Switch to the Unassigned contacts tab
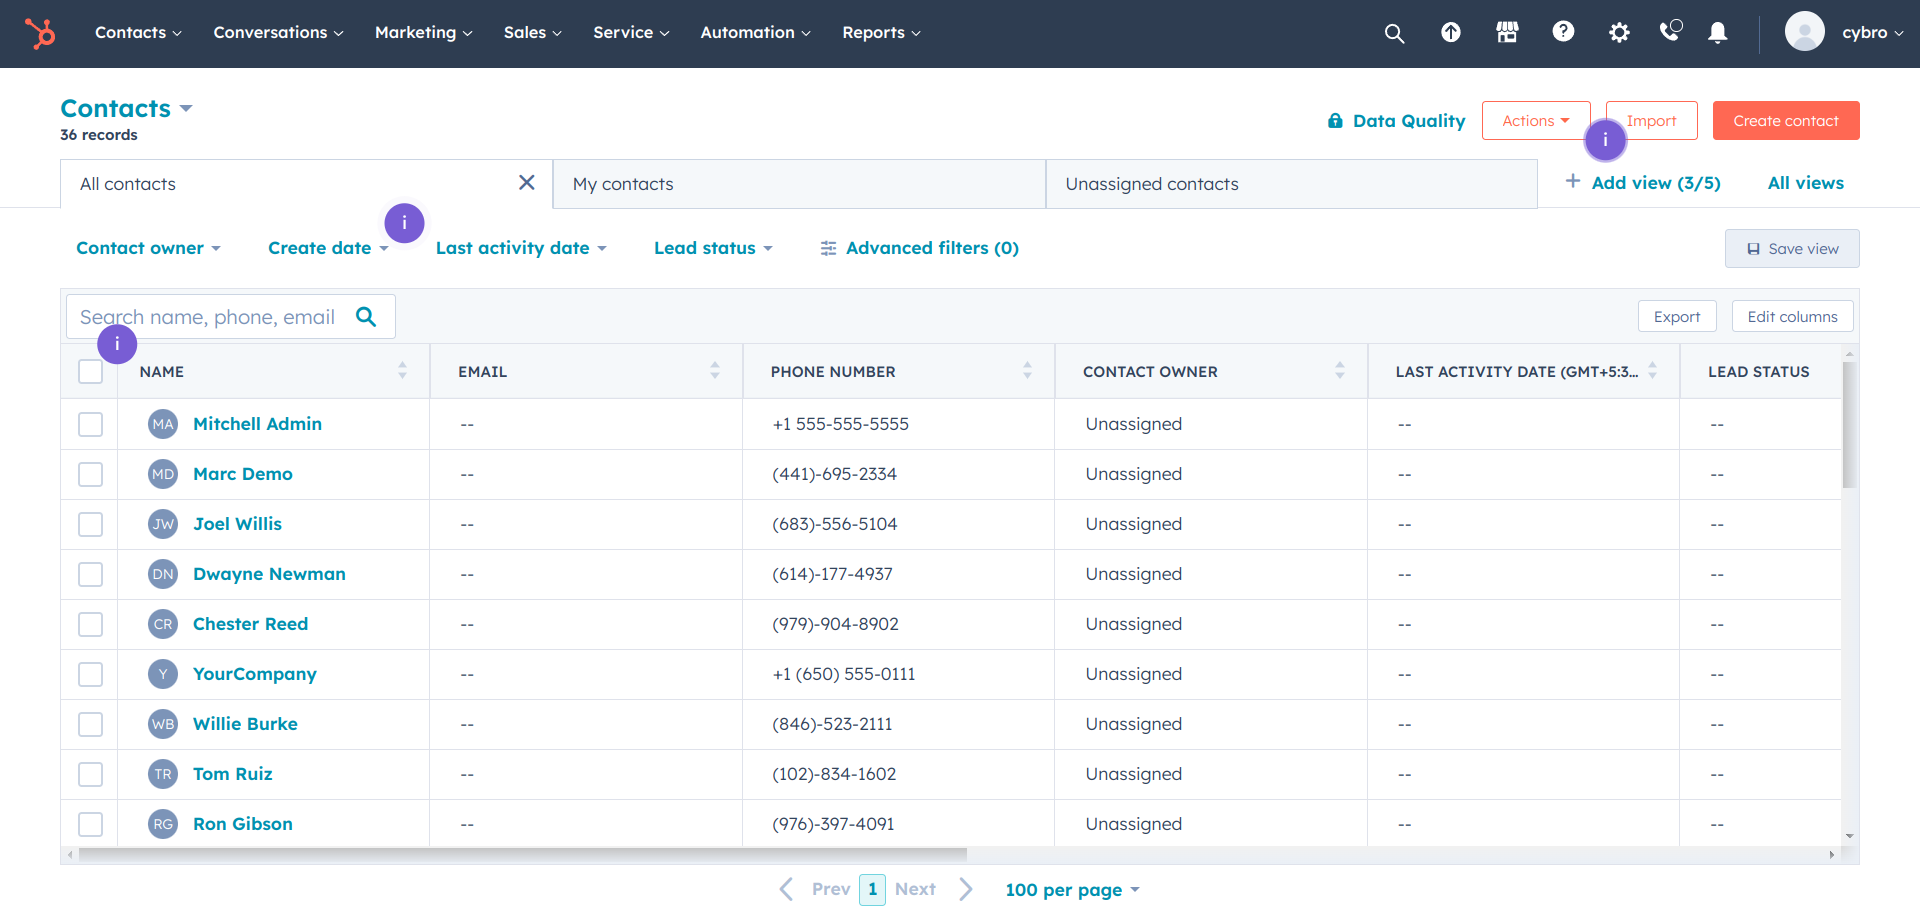Screen dimensions: 1920x920 [x=1152, y=184]
